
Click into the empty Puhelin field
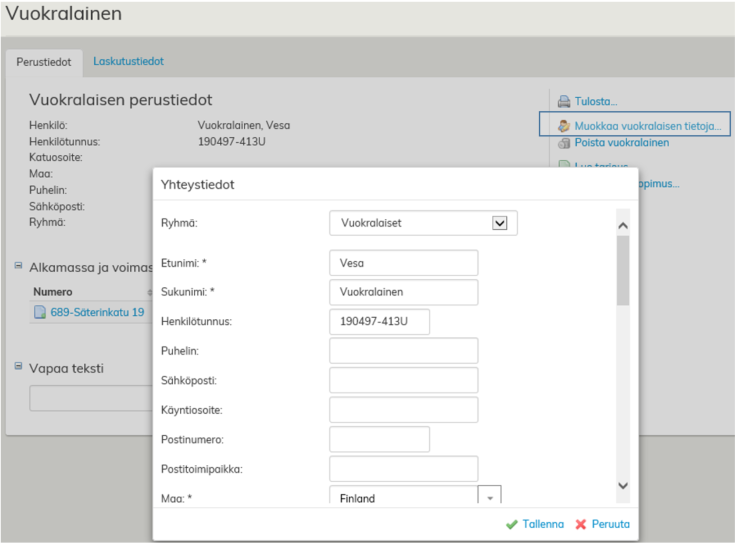(x=403, y=351)
